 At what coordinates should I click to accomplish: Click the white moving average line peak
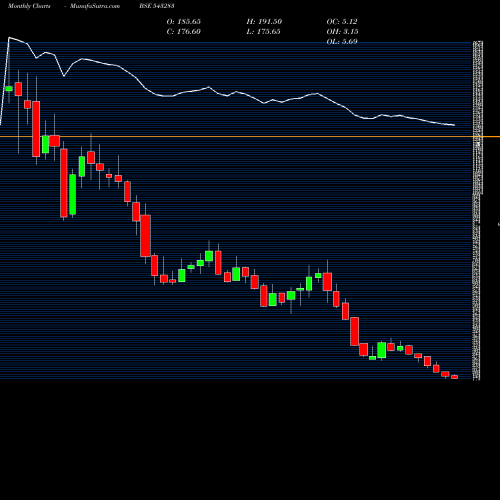pyautogui.click(x=9, y=38)
